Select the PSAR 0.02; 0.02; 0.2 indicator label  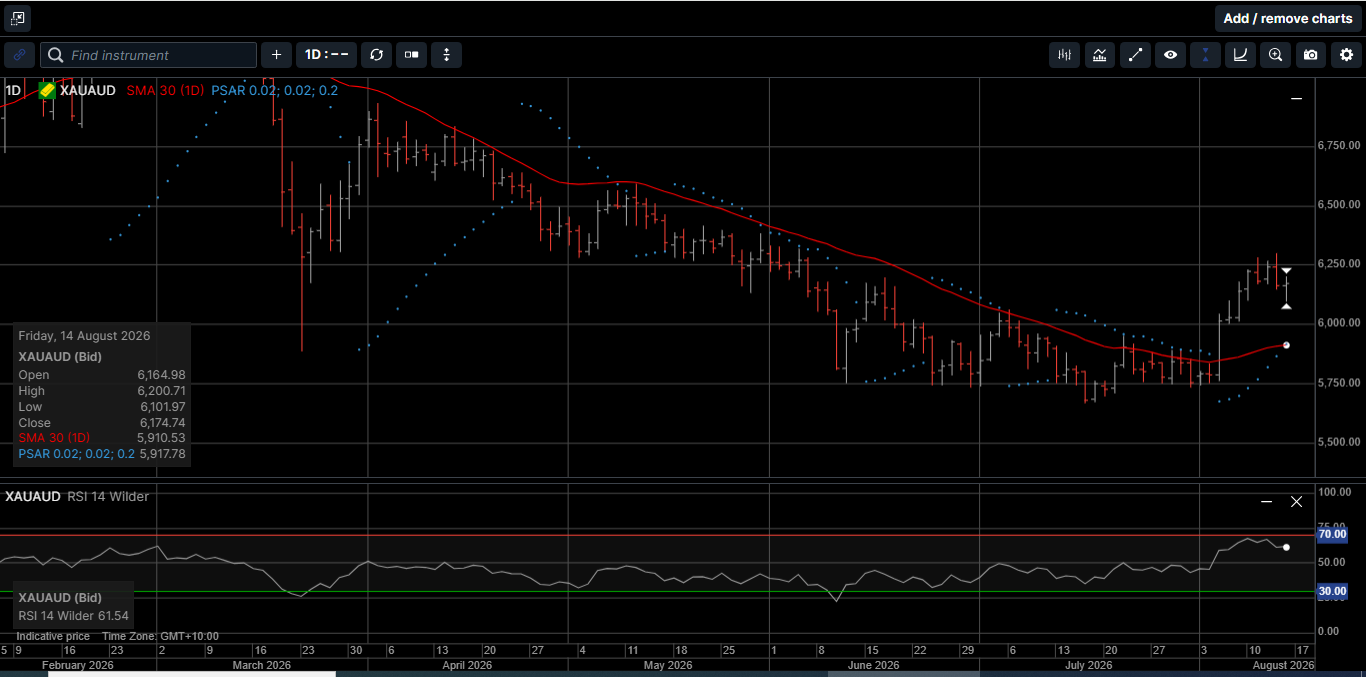274,90
